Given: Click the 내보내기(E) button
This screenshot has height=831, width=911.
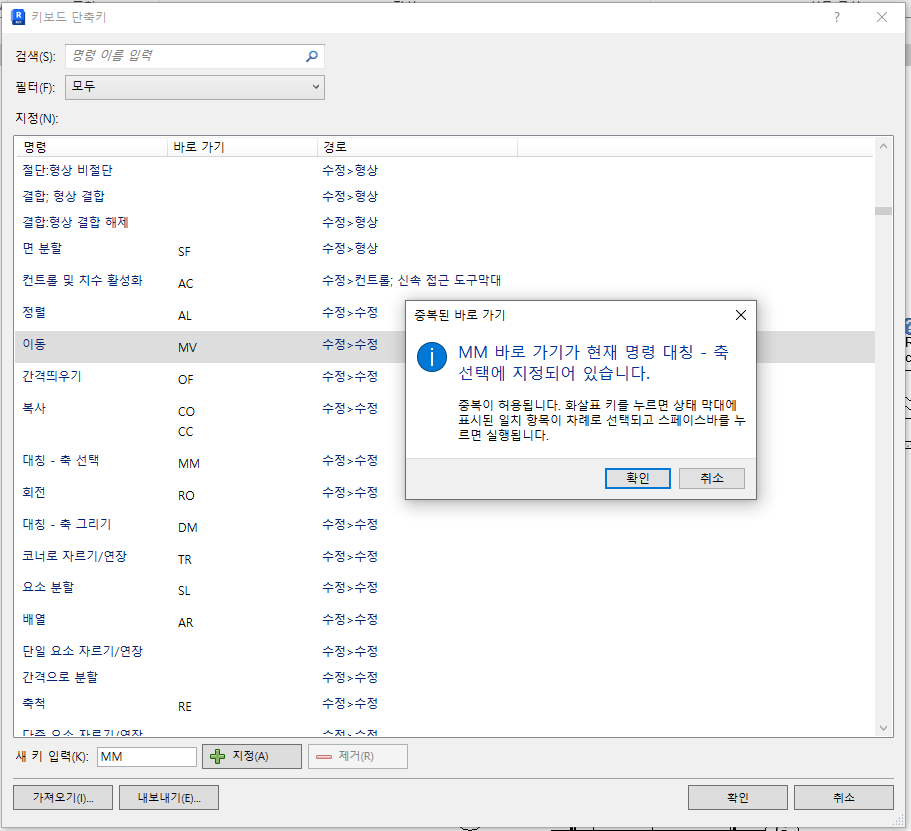Looking at the screenshot, I should pos(168,797).
